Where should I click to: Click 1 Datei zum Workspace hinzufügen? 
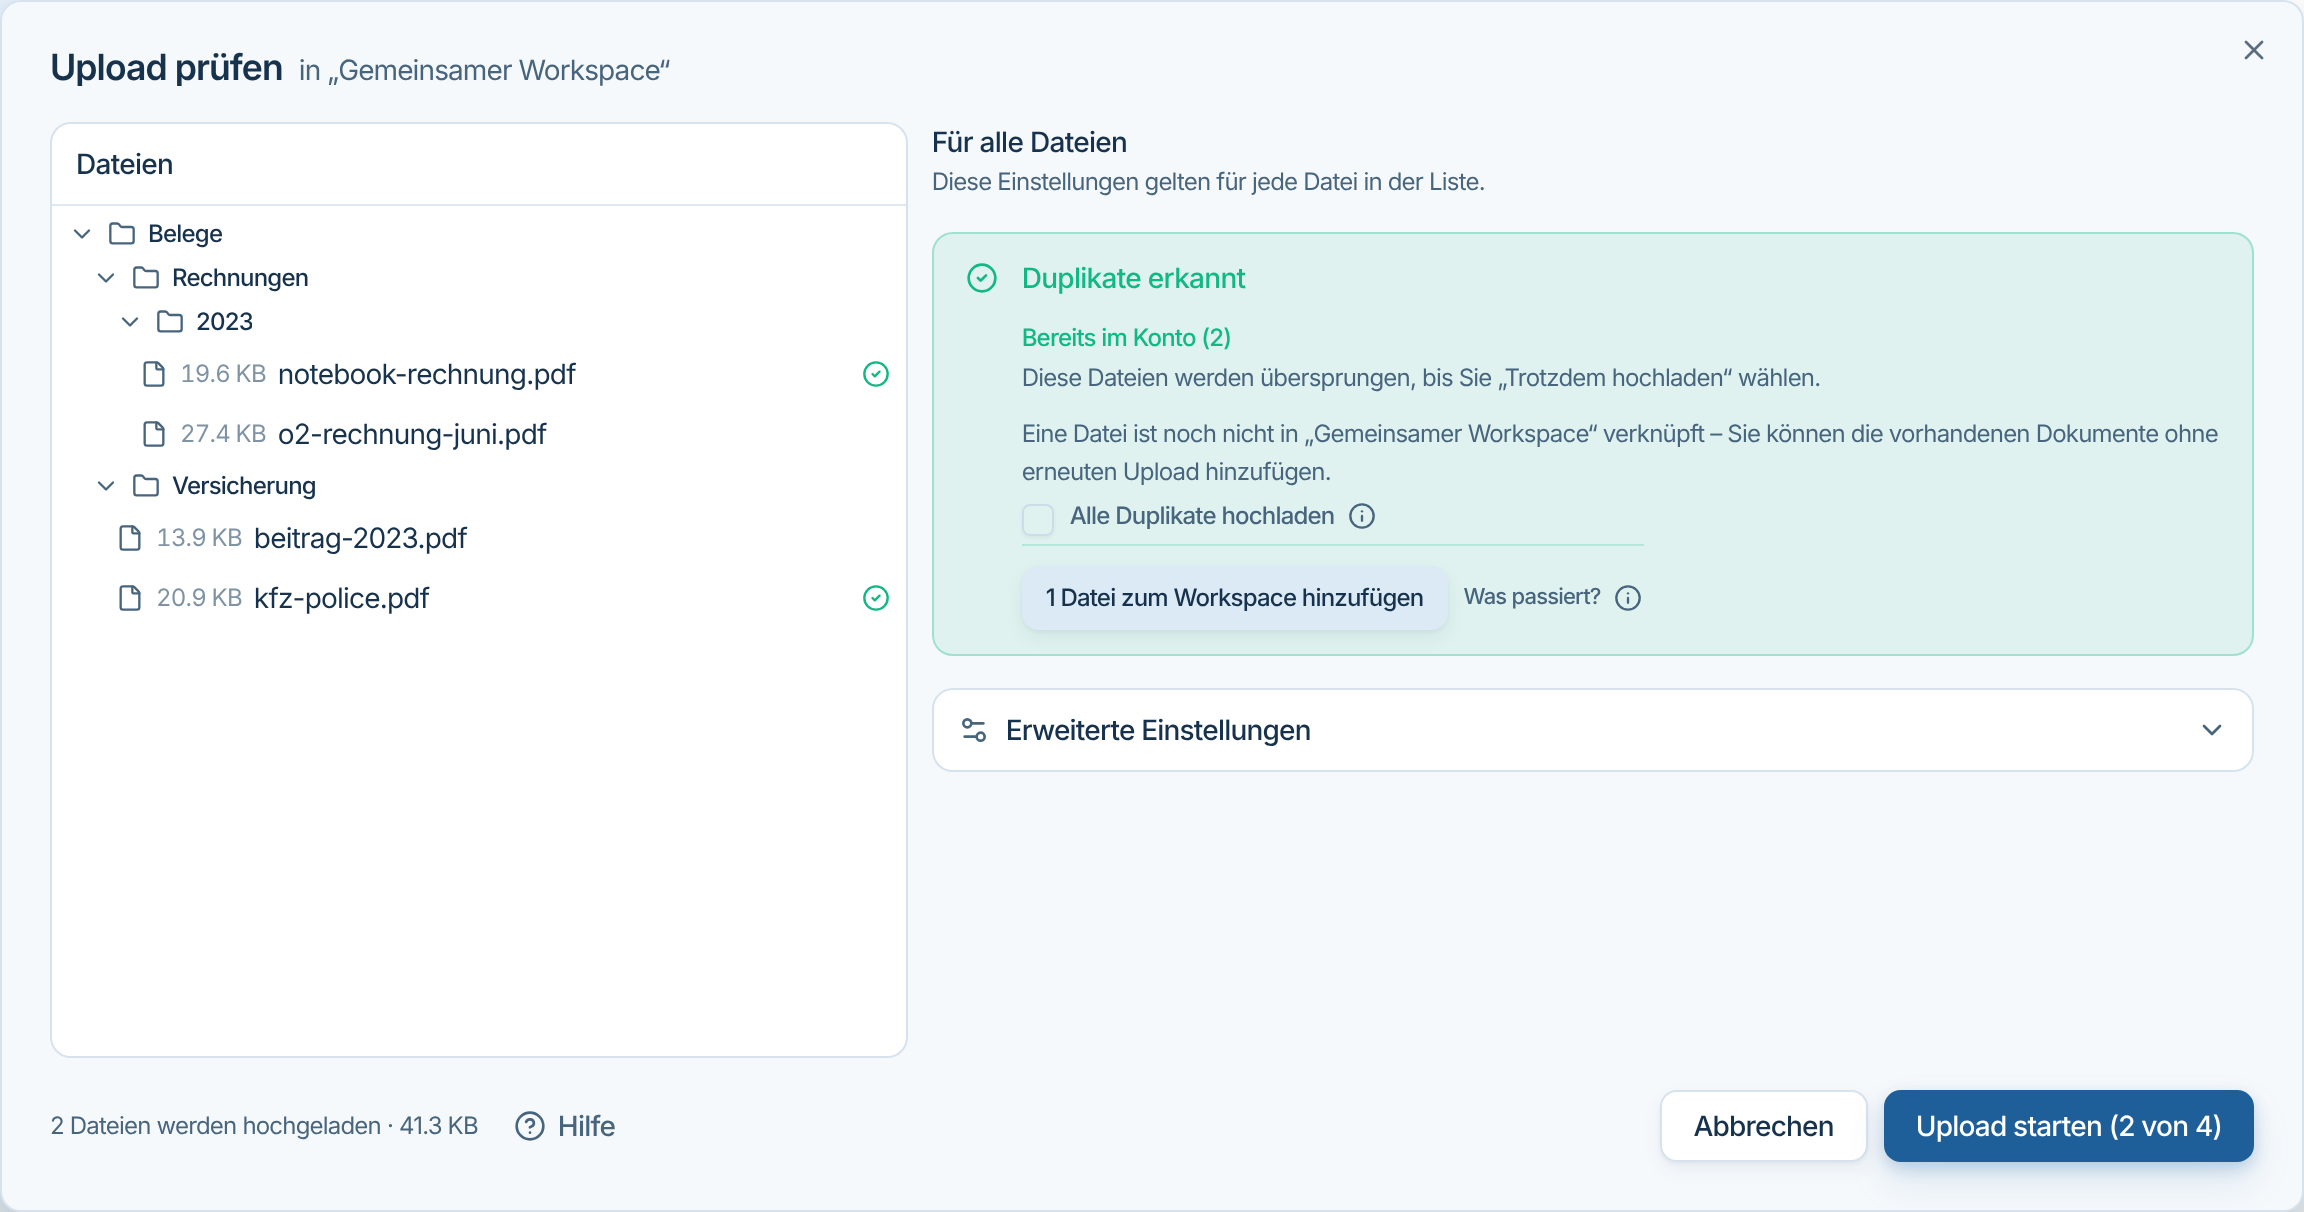pos(1234,598)
